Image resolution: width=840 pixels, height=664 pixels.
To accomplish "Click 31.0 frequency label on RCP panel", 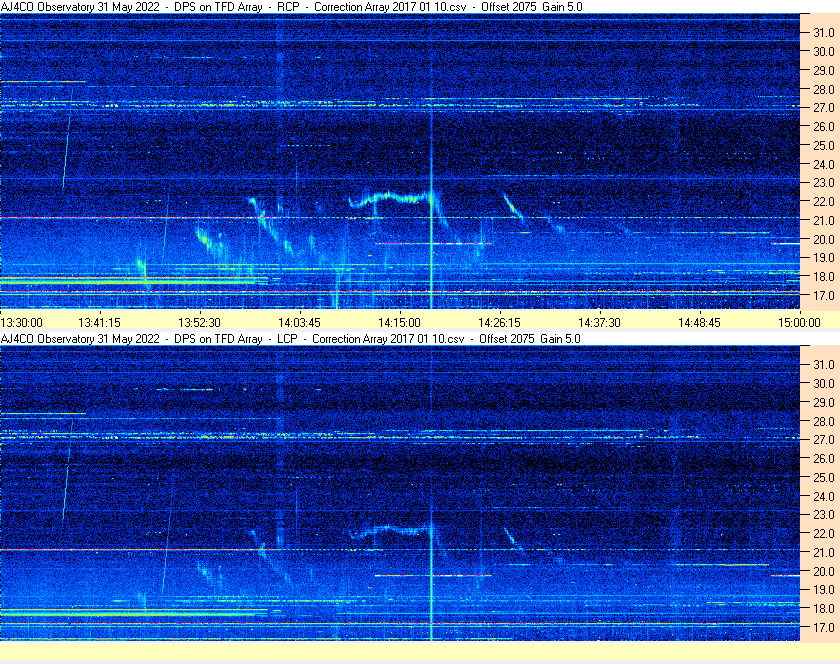I will [x=824, y=33].
